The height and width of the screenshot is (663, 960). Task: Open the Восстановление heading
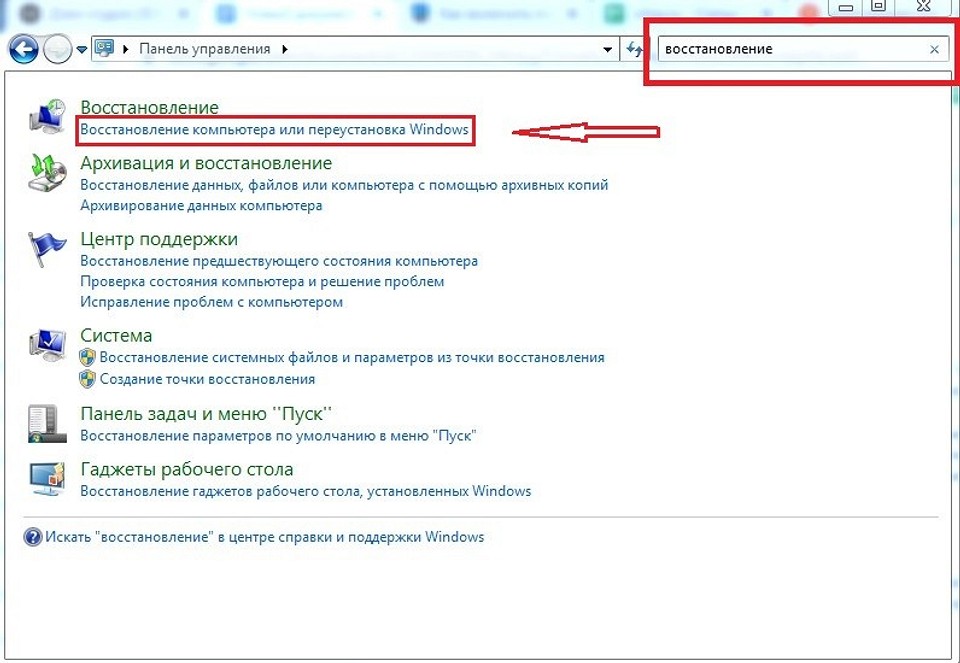coord(149,107)
